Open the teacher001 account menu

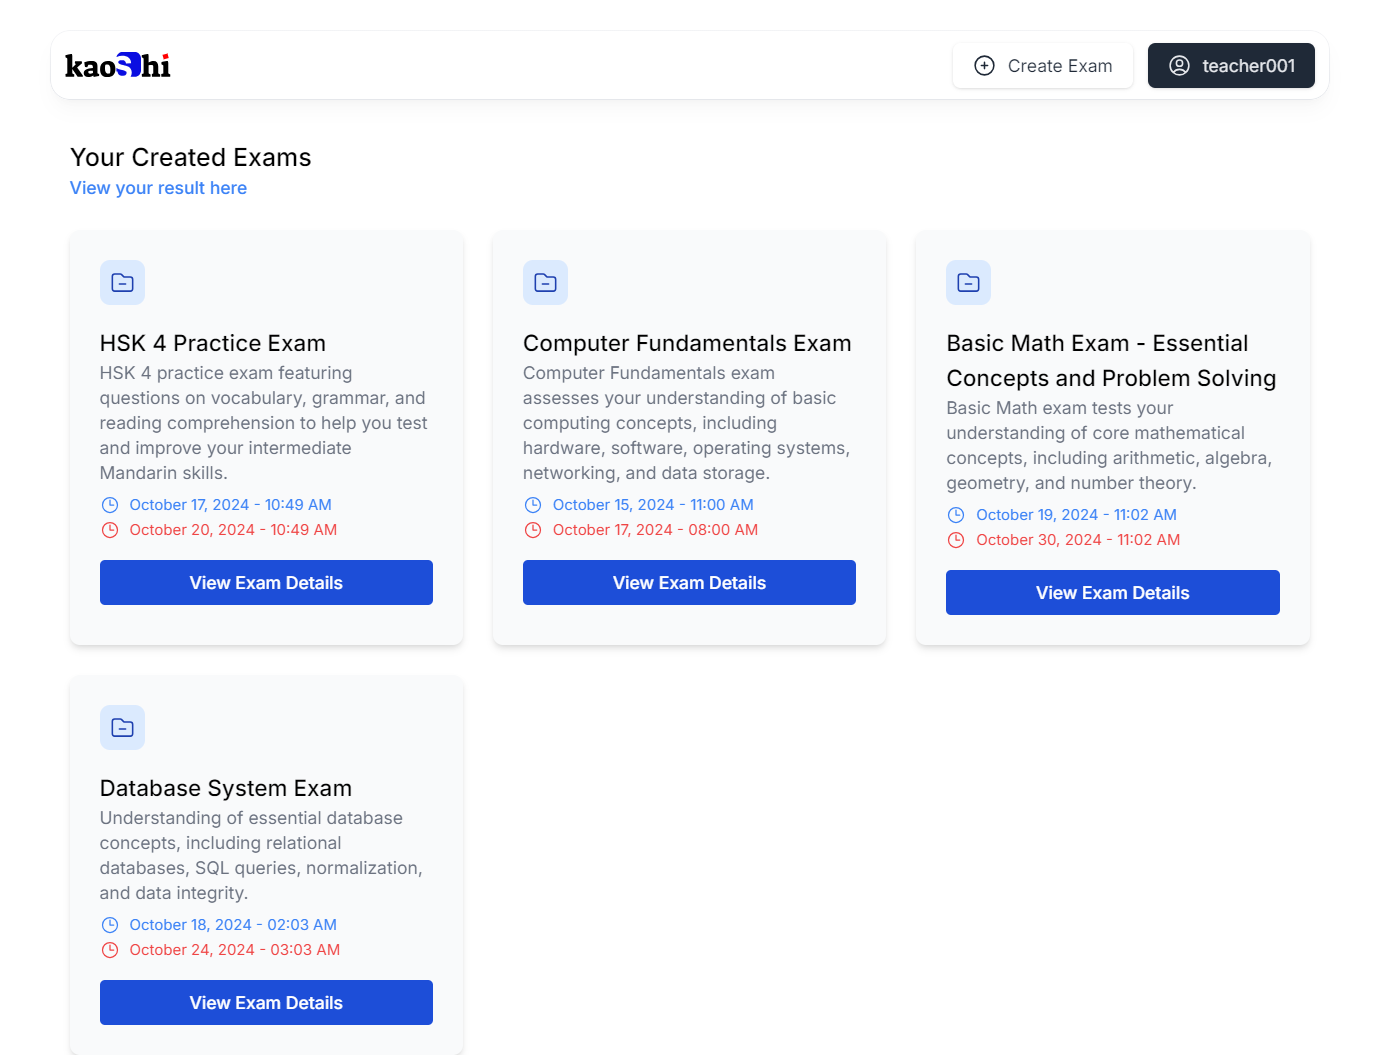1231,66
